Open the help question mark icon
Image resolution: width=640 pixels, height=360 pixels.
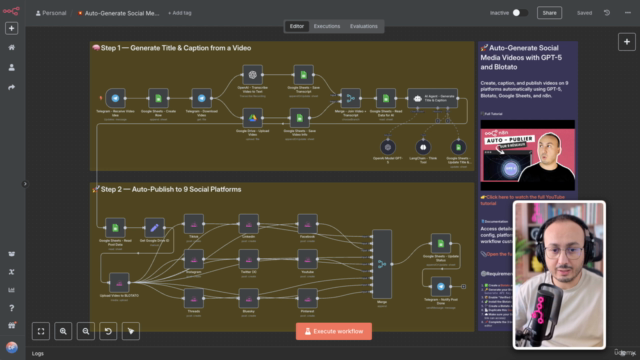(x=11, y=308)
